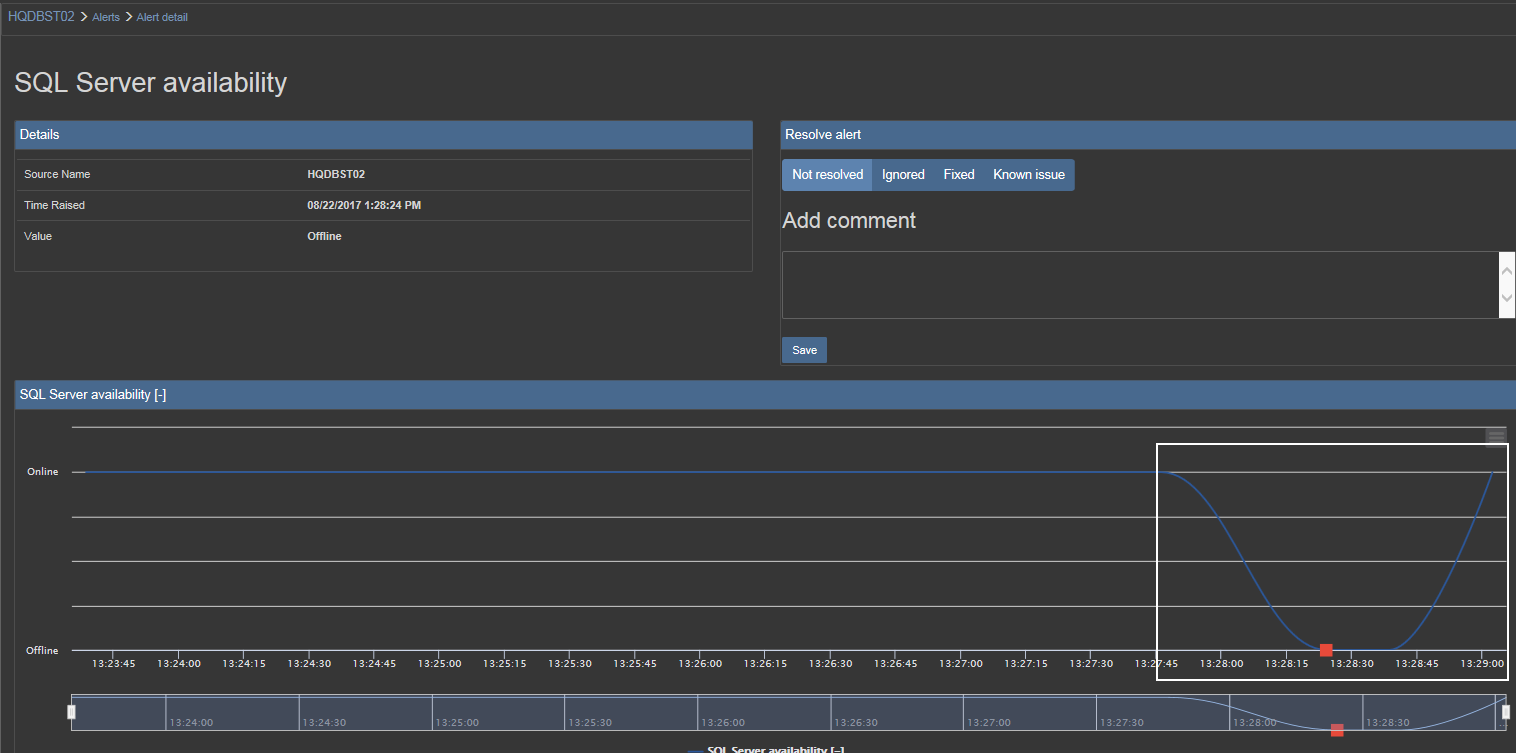Open the chart hamburger context menu
1516x753 pixels.
pyautogui.click(x=1496, y=436)
